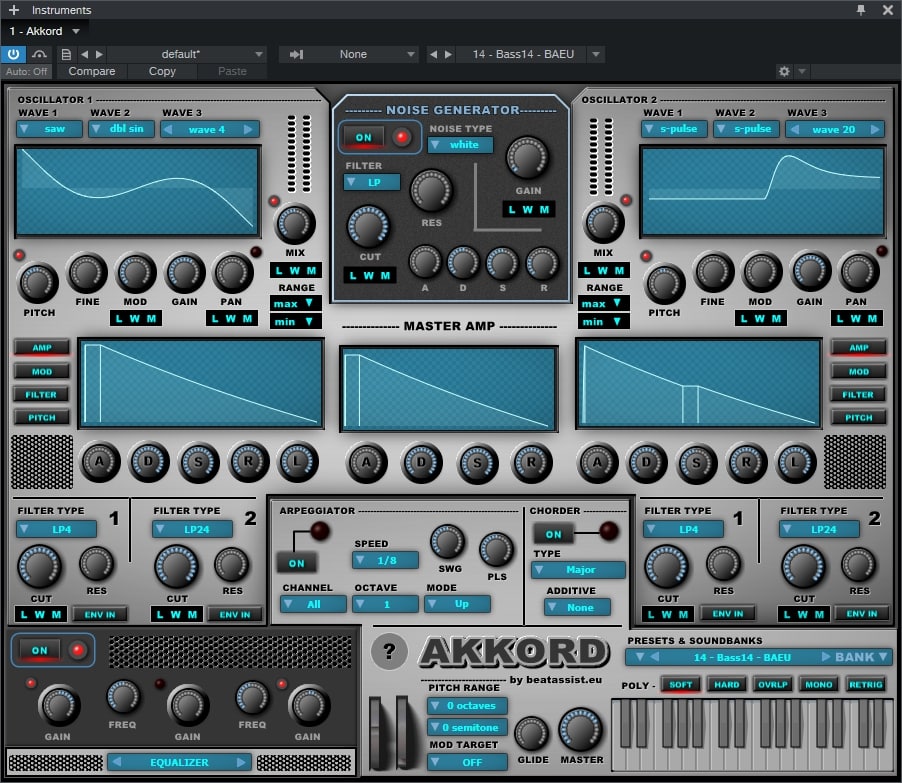The width and height of the screenshot is (902, 783).
Task: Select Oscillator 1's FILTER envelope tab
Action: tap(41, 395)
